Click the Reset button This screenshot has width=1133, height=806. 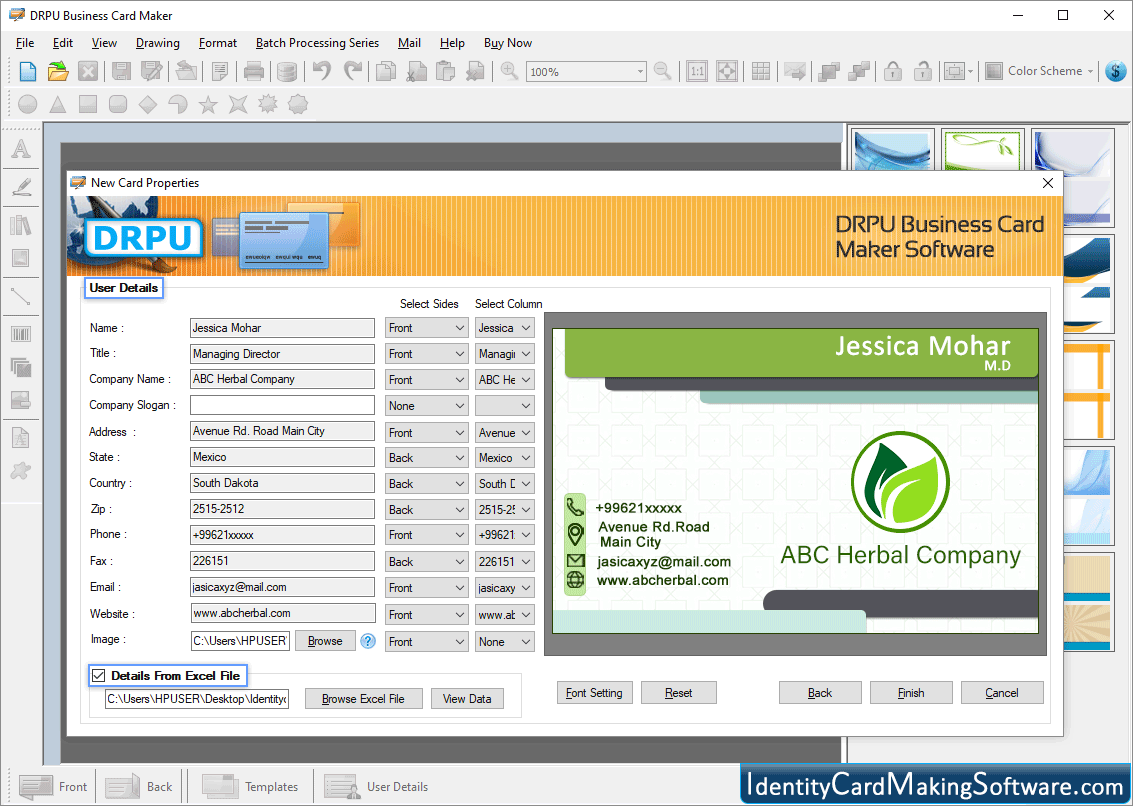(x=678, y=693)
